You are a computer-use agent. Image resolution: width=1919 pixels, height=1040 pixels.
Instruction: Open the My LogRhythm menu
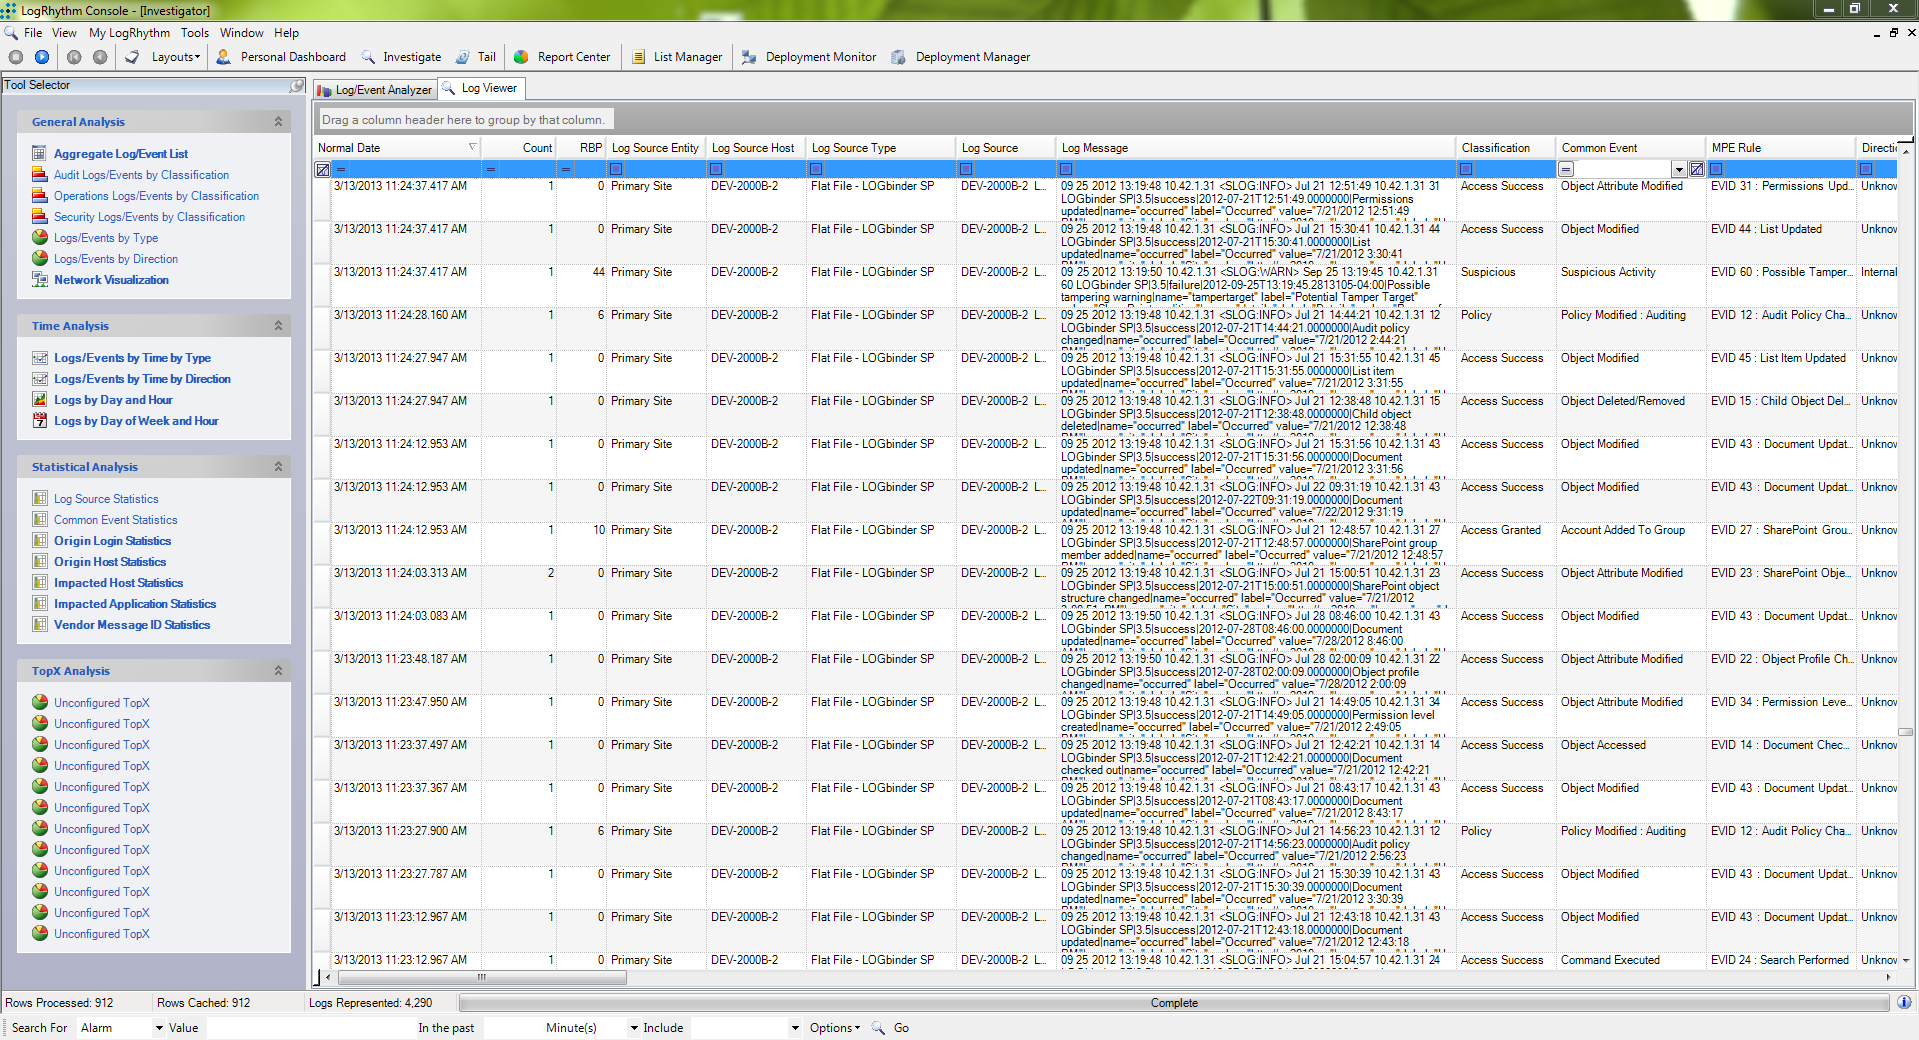pyautogui.click(x=129, y=33)
